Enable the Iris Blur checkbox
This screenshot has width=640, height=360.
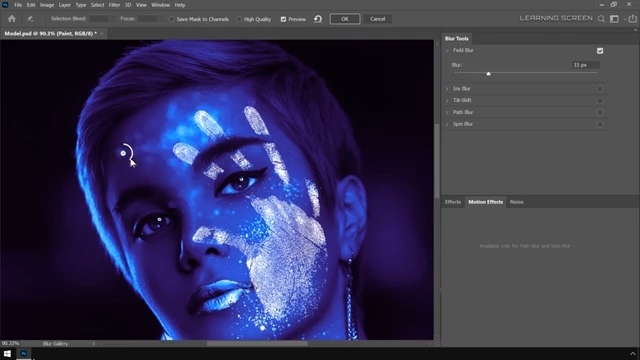600,89
